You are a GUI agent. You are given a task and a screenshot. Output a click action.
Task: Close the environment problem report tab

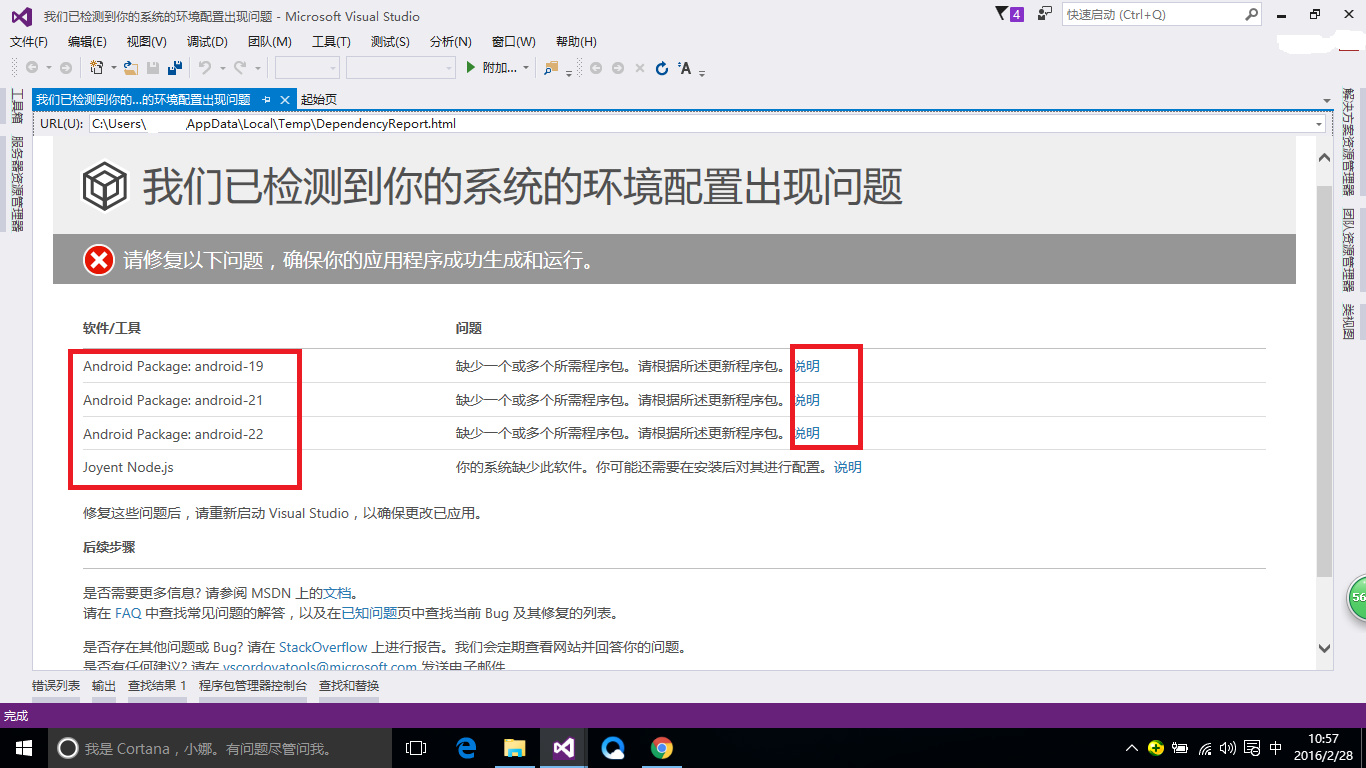(285, 99)
